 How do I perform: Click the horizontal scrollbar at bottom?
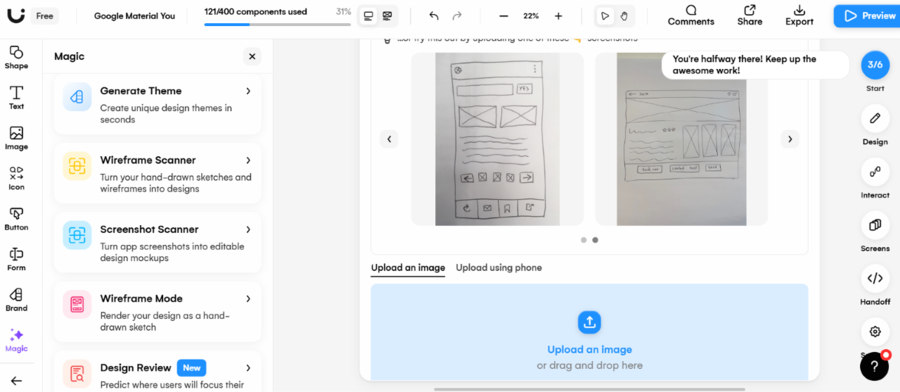(589, 389)
